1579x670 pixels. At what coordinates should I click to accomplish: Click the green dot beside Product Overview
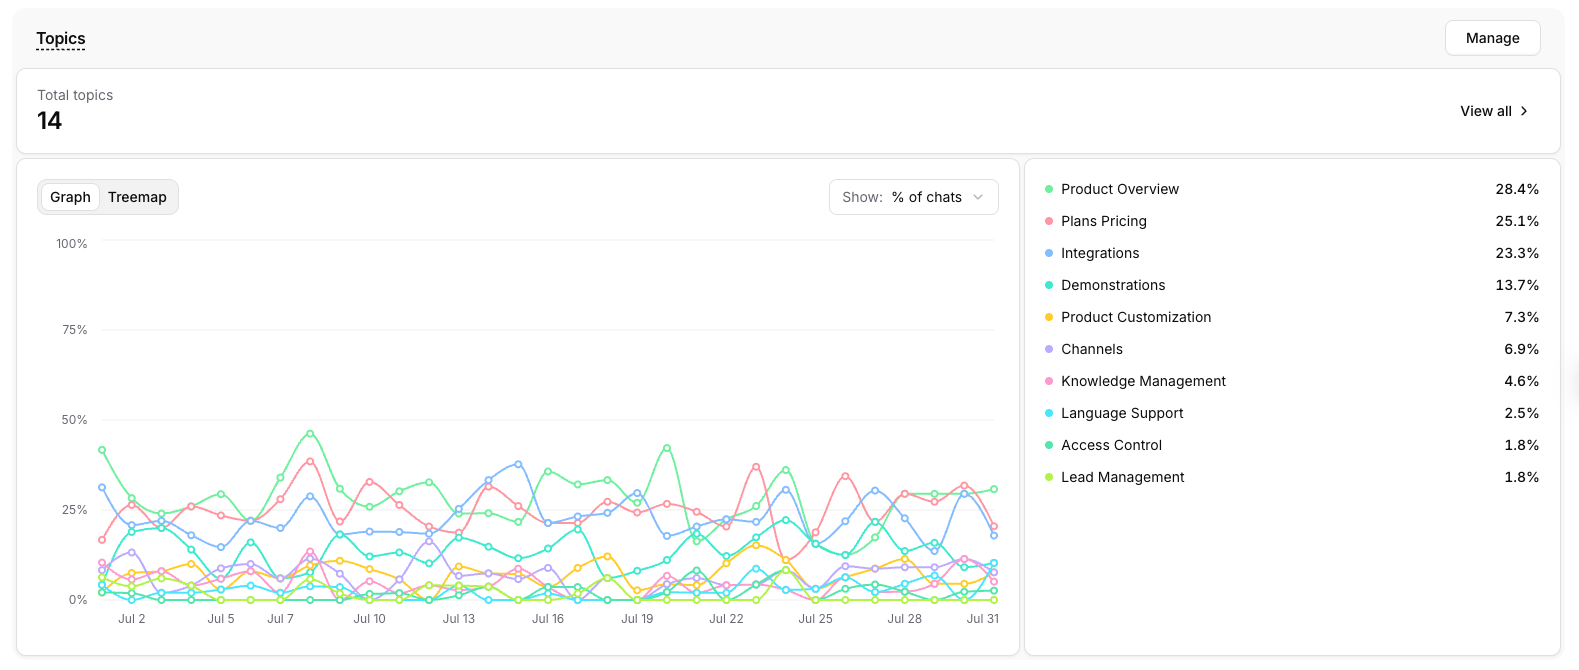(x=1048, y=189)
